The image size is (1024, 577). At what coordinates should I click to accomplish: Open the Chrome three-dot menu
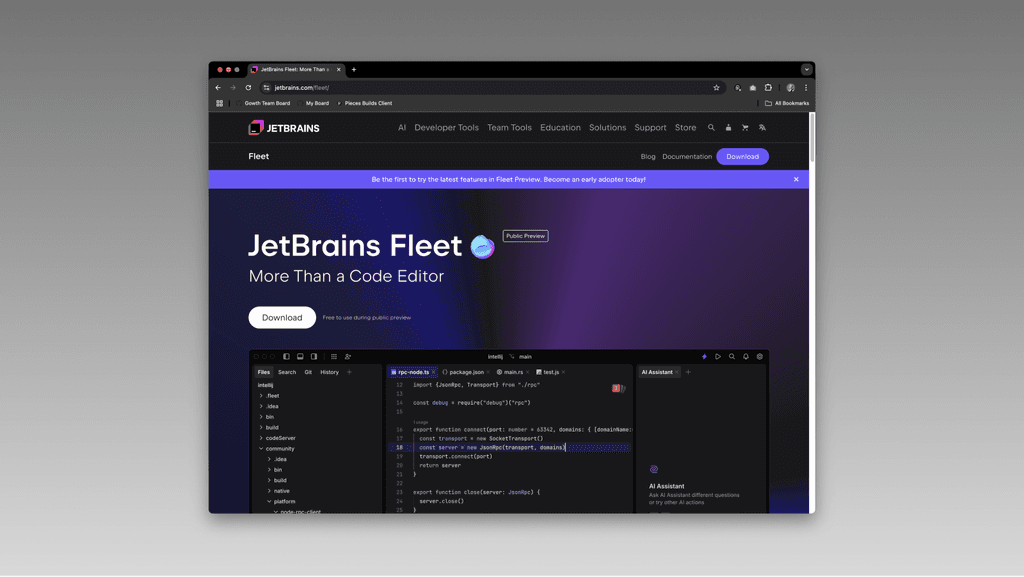coord(806,87)
